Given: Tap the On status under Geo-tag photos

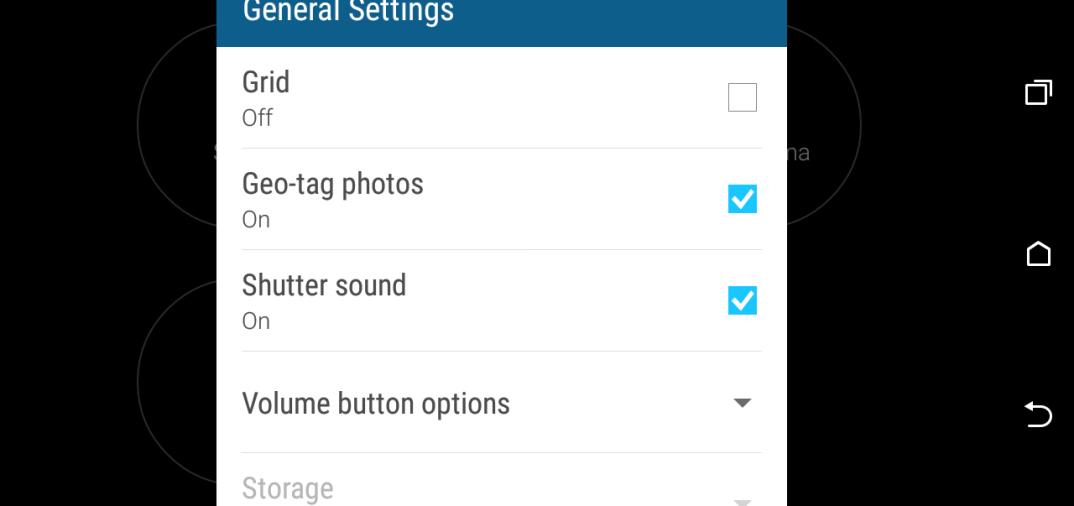Looking at the screenshot, I should coord(256,220).
